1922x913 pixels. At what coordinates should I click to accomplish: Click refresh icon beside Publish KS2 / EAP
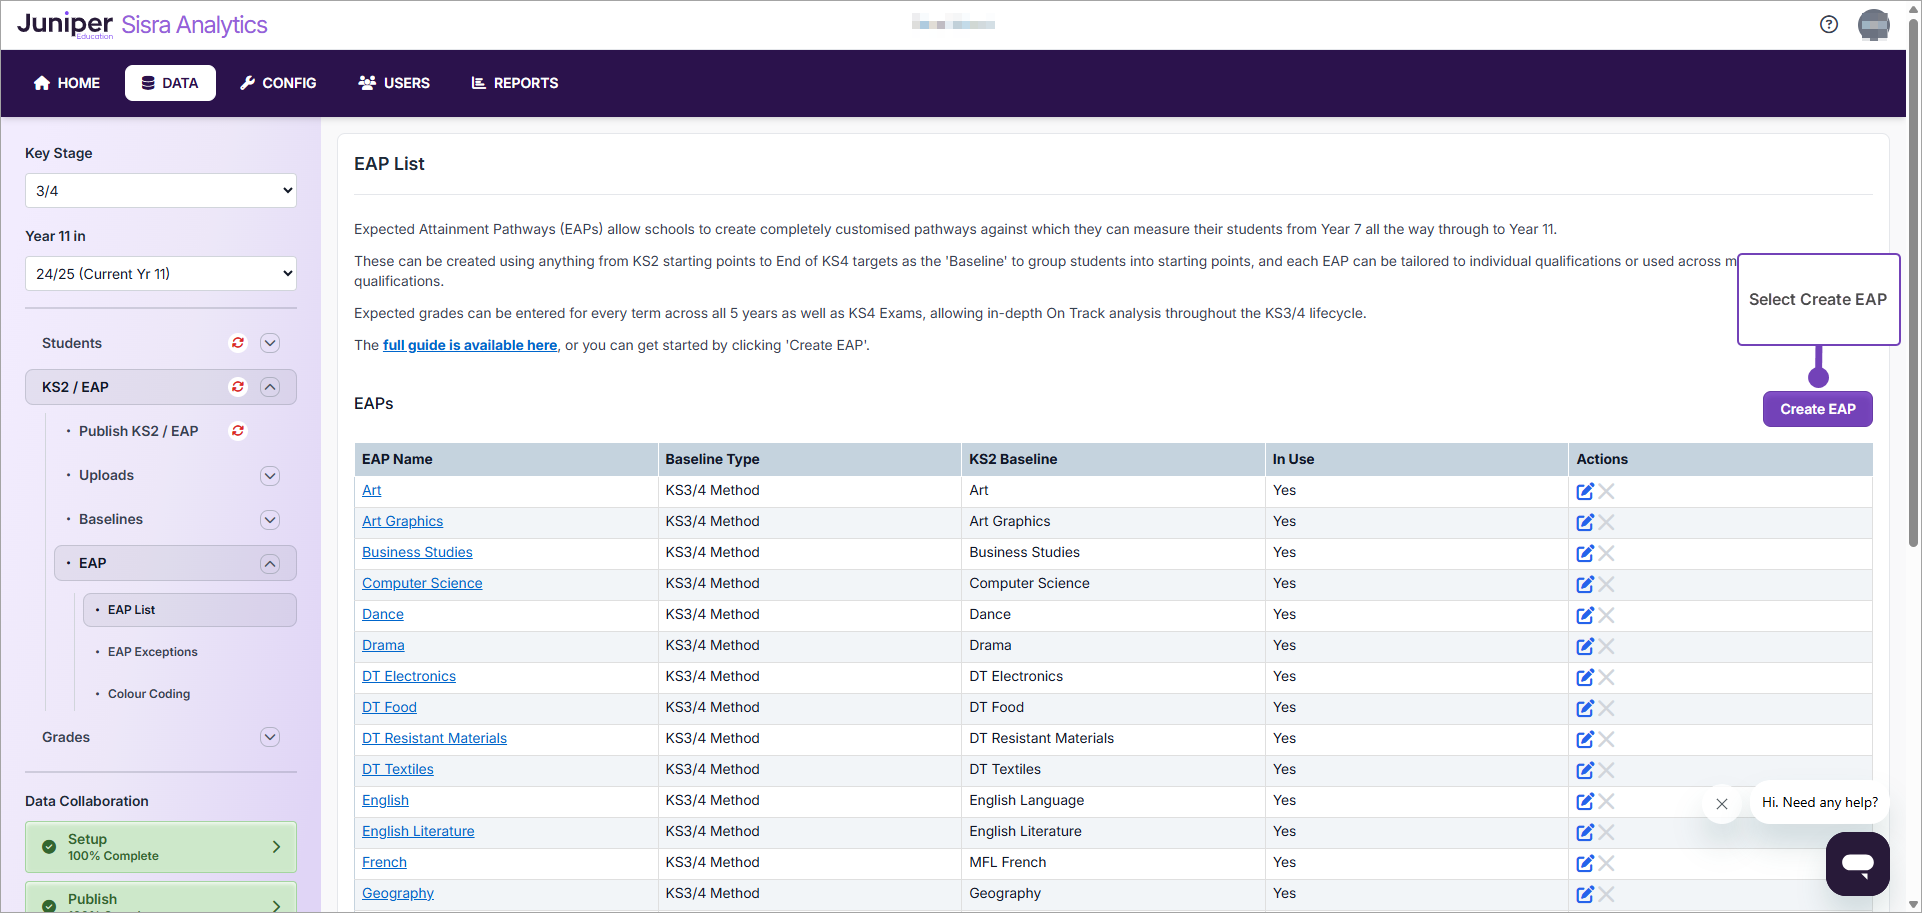point(238,431)
